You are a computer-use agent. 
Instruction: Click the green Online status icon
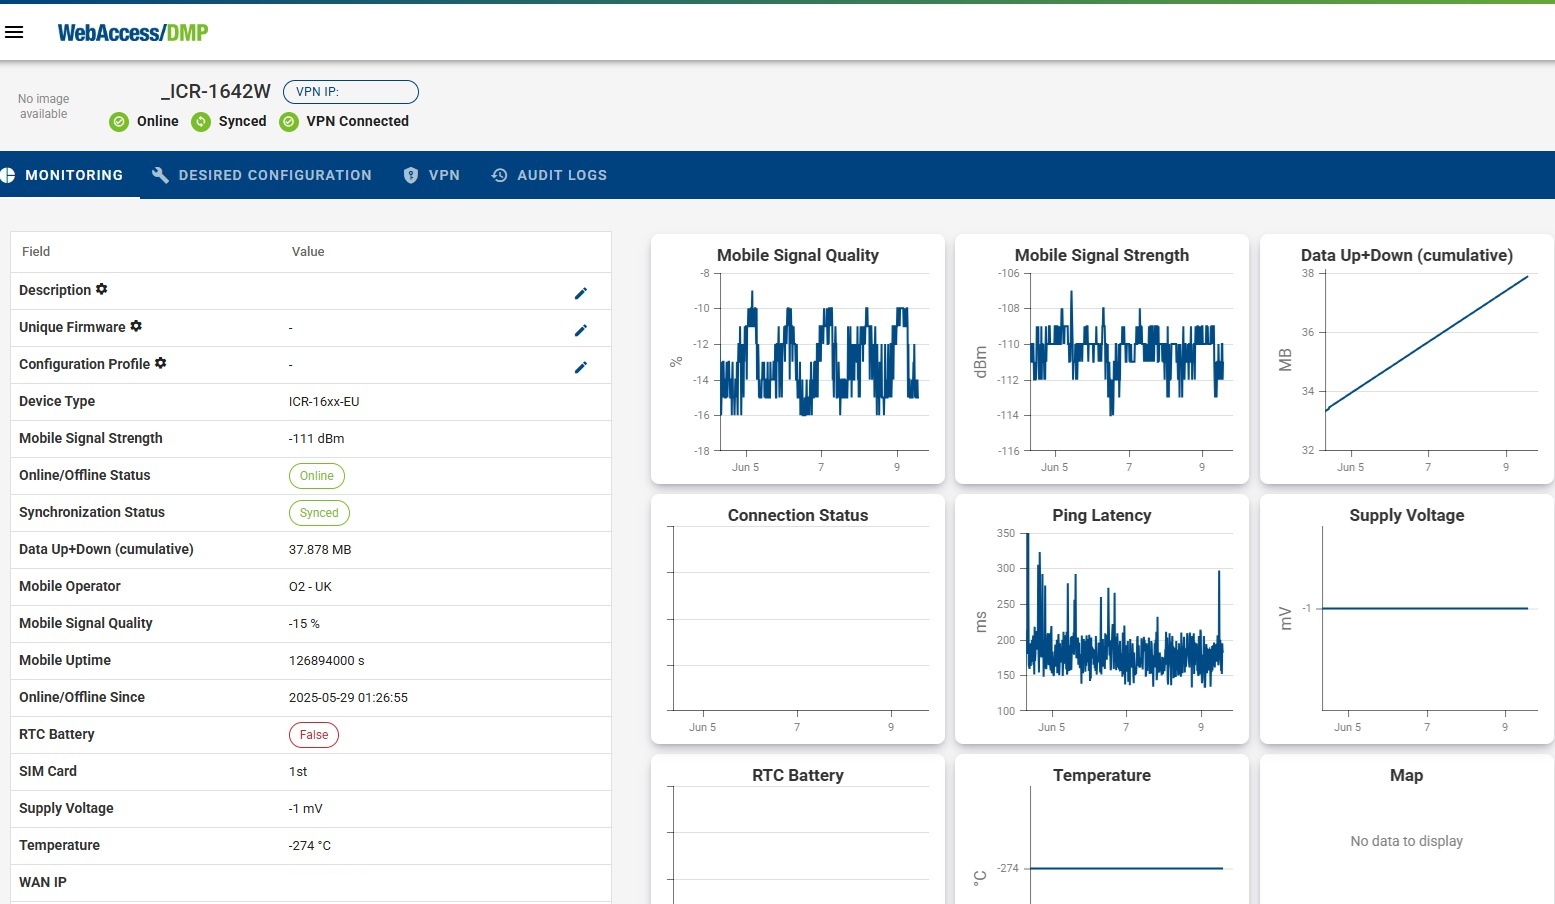(119, 122)
